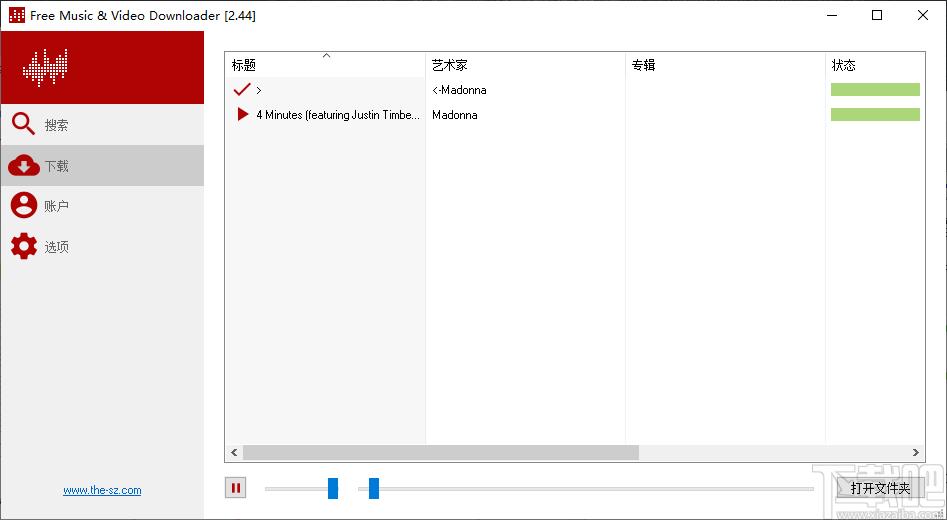The height and width of the screenshot is (520, 947).
Task: Click the 打开文件夹 open folder button
Action: coord(880,488)
